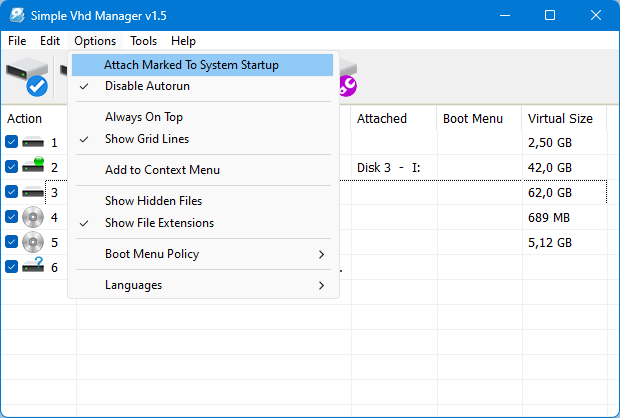
Task: Select the disc icon in row 4
Action: point(33,217)
